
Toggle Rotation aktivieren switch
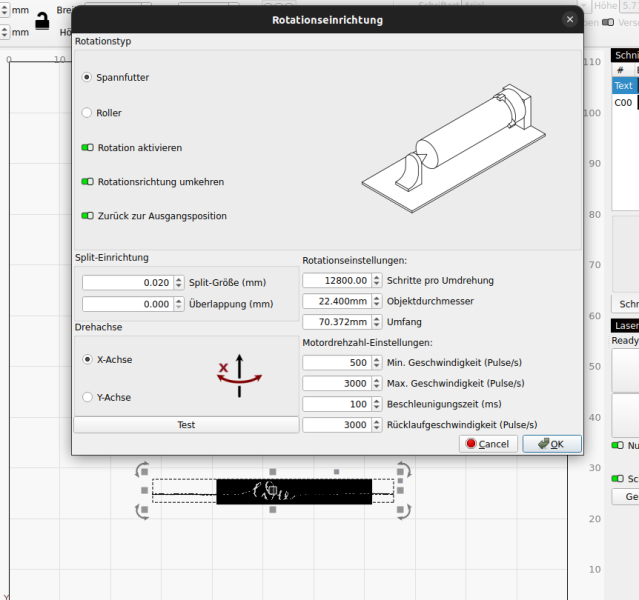(88, 148)
